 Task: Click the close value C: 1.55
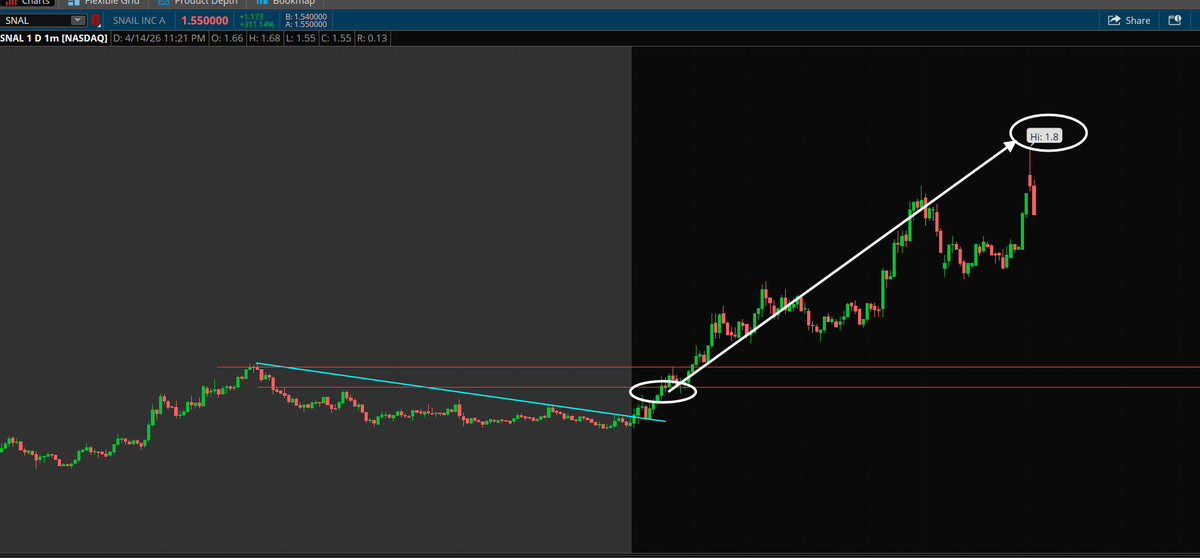(335, 38)
